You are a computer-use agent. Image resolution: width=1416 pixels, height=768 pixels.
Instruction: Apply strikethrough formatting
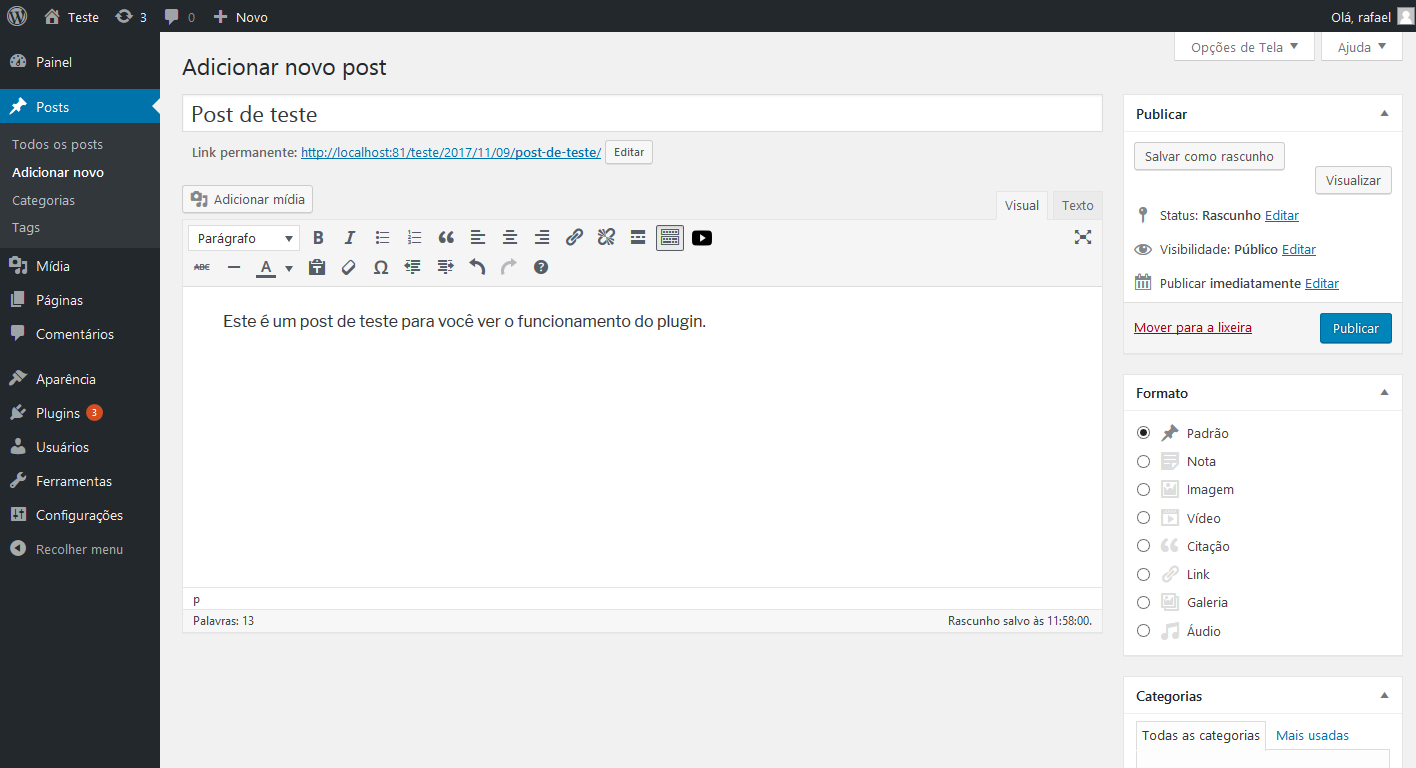click(202, 267)
